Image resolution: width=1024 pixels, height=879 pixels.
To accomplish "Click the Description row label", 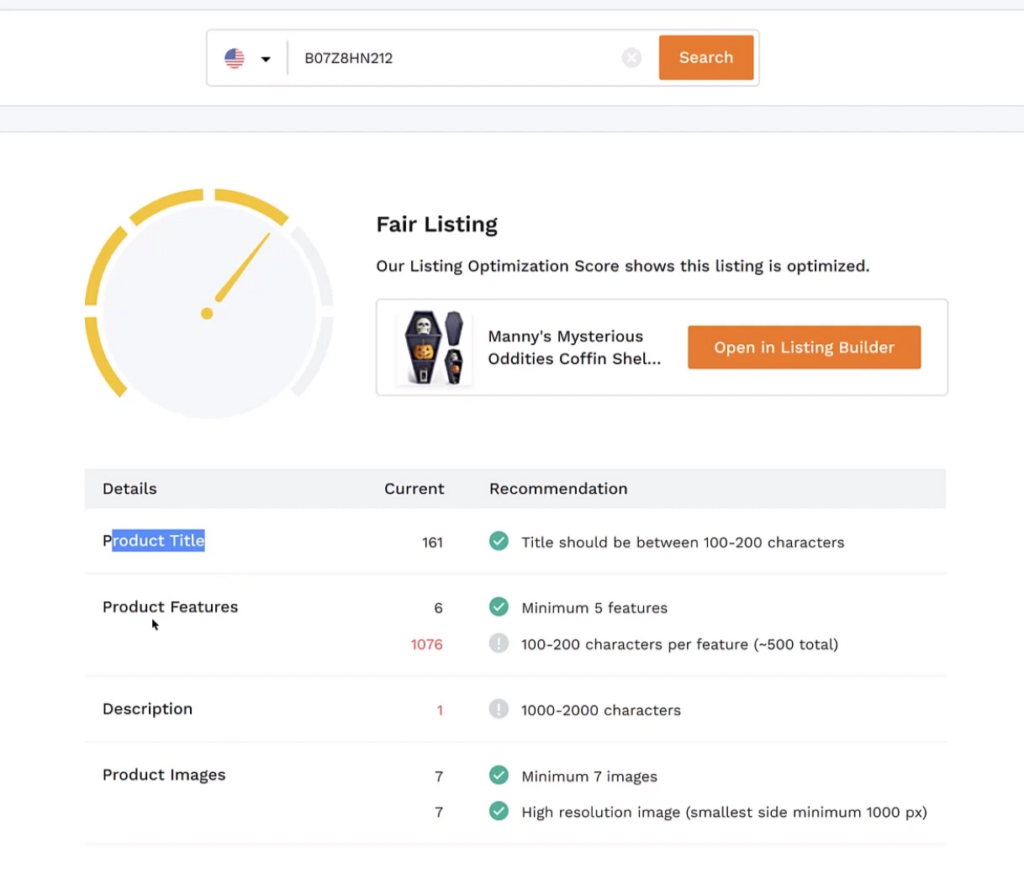I will click(x=148, y=709).
